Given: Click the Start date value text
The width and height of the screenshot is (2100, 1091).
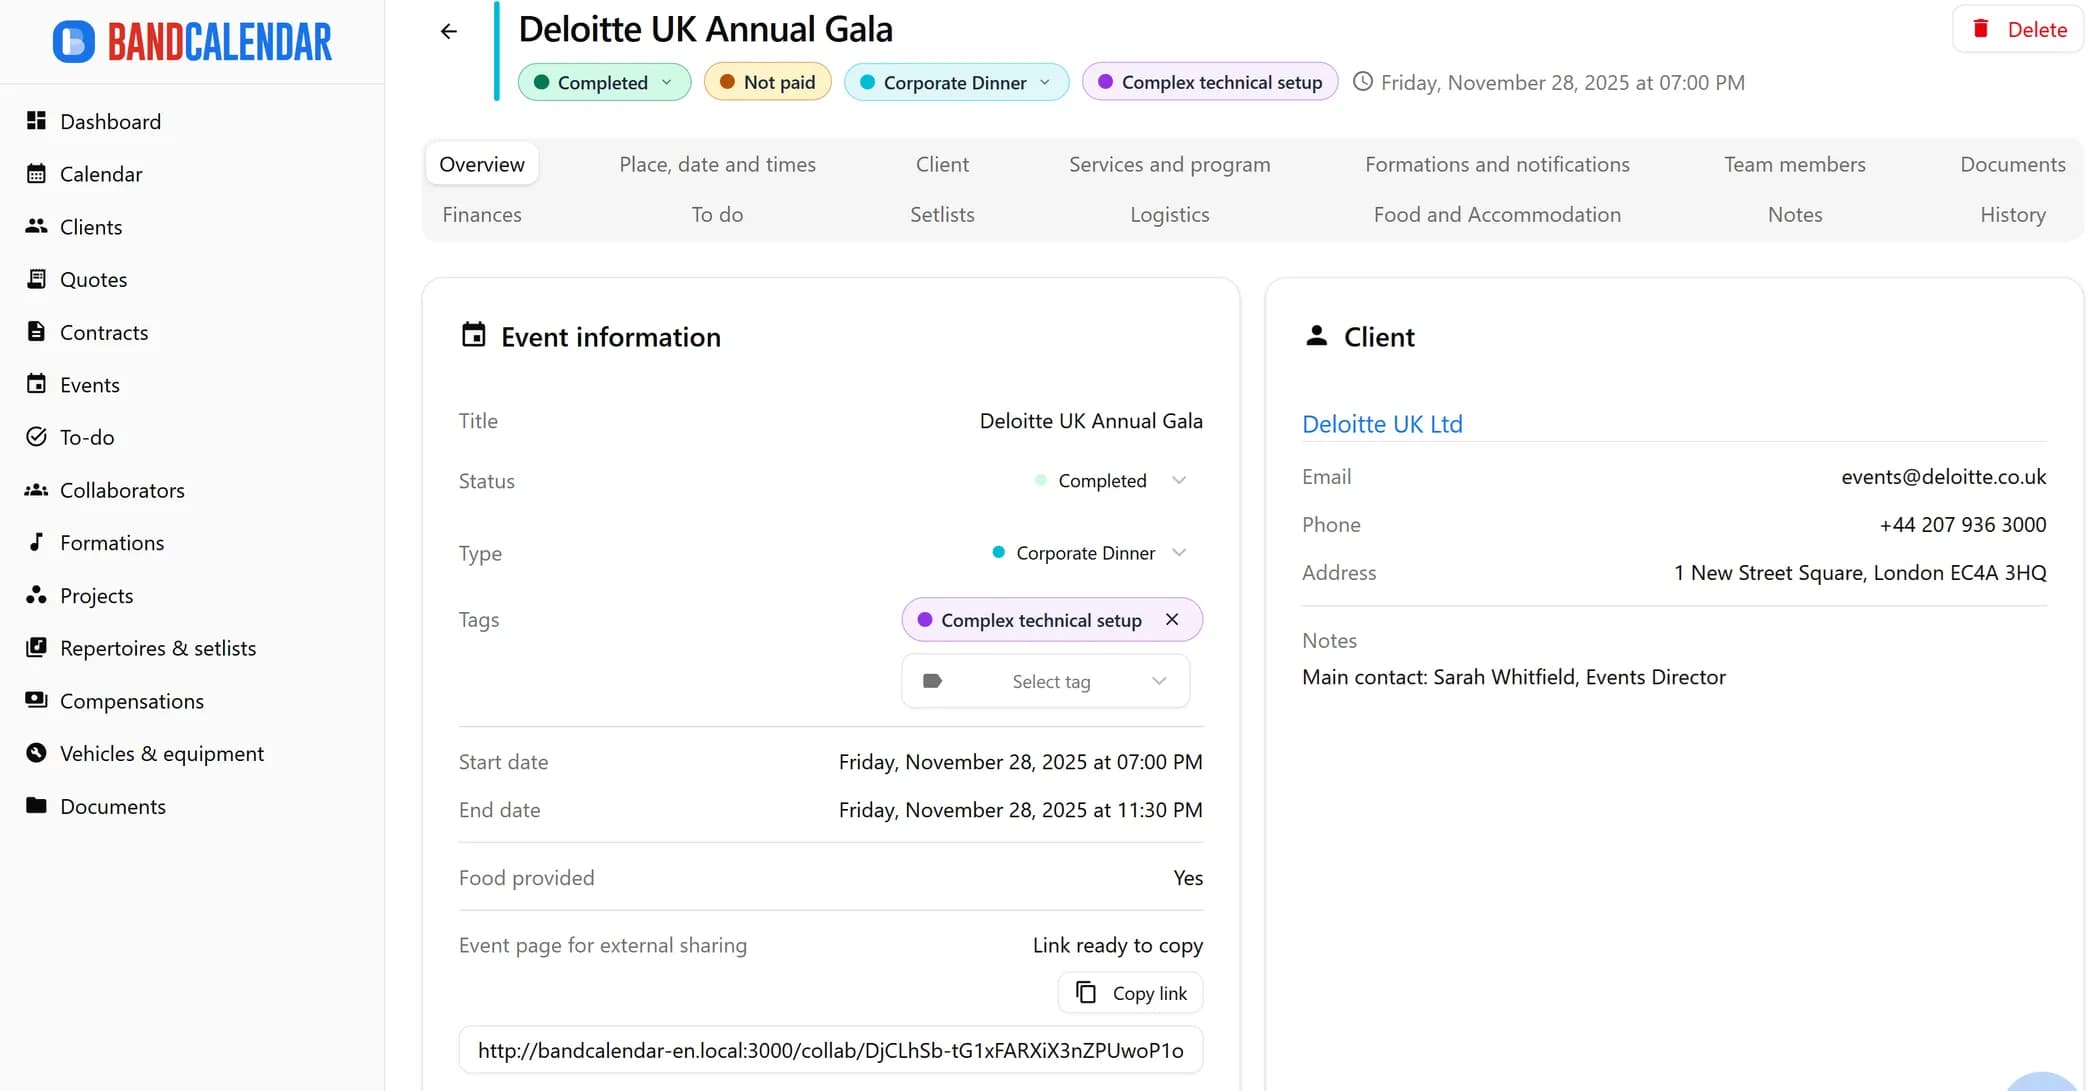Looking at the screenshot, I should [1020, 762].
